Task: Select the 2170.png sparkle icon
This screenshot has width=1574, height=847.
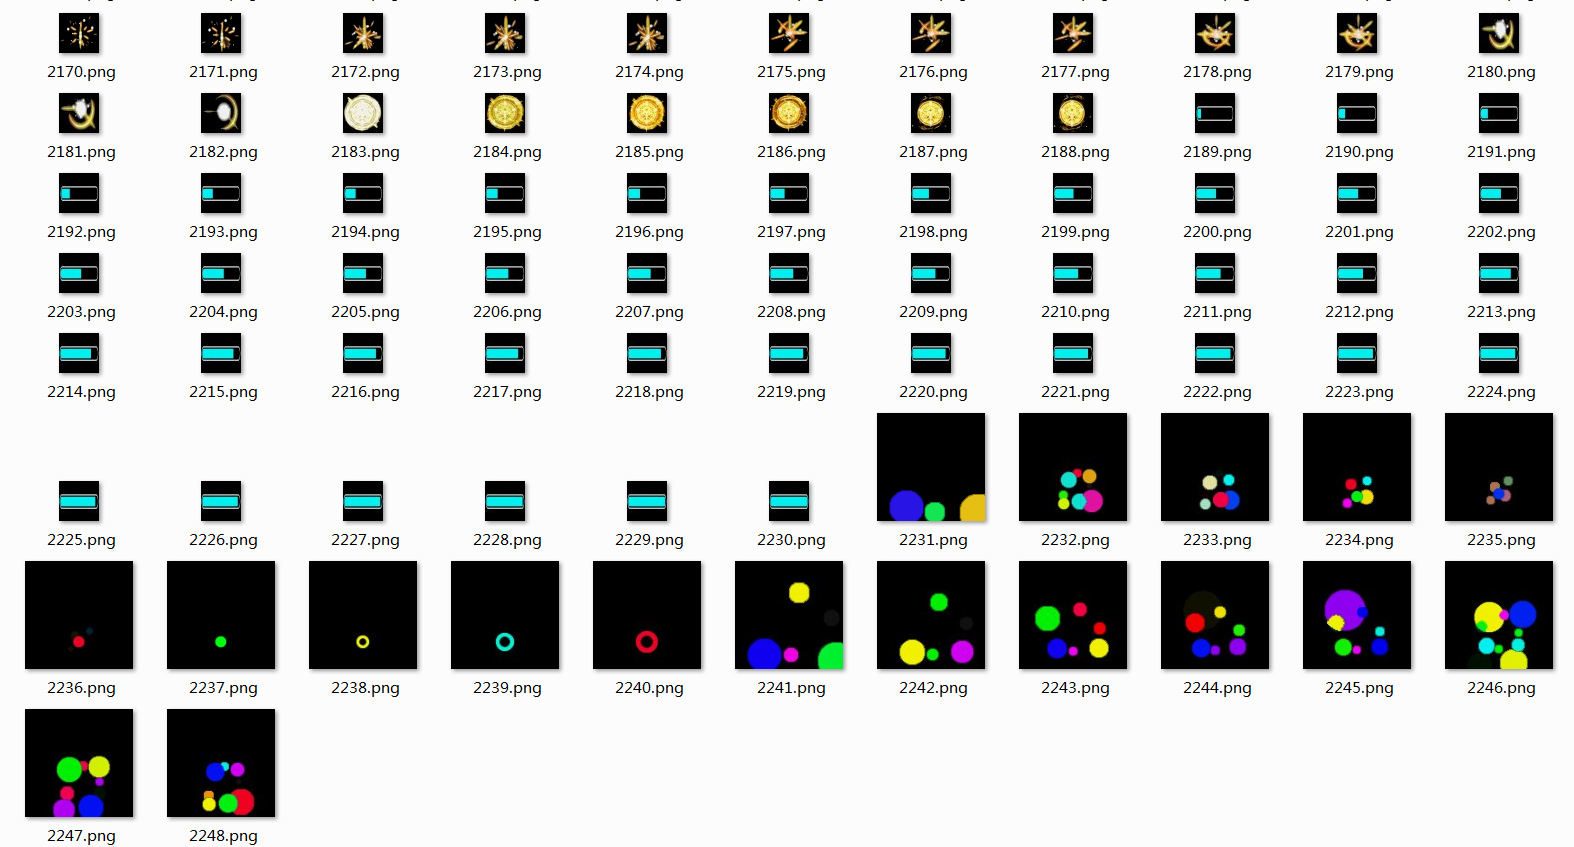Action: [79, 34]
